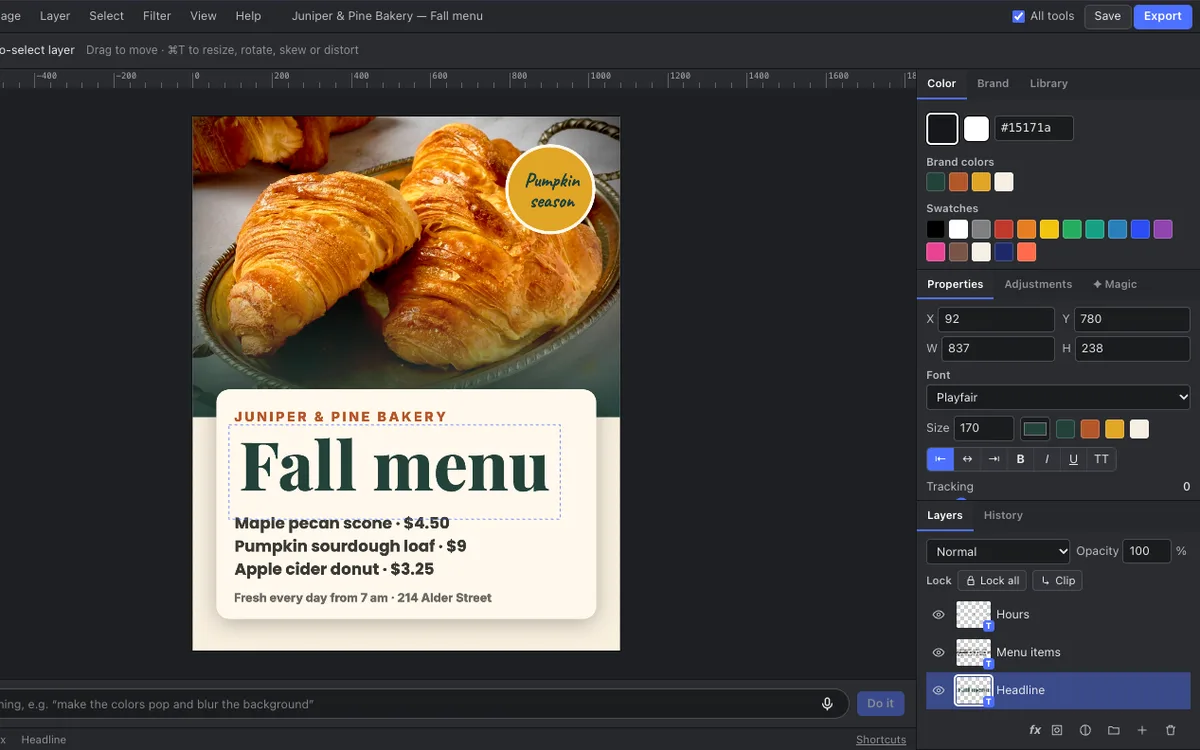1200x750 pixels.
Task: Select the Layers tab
Action: pyautogui.click(x=944, y=515)
